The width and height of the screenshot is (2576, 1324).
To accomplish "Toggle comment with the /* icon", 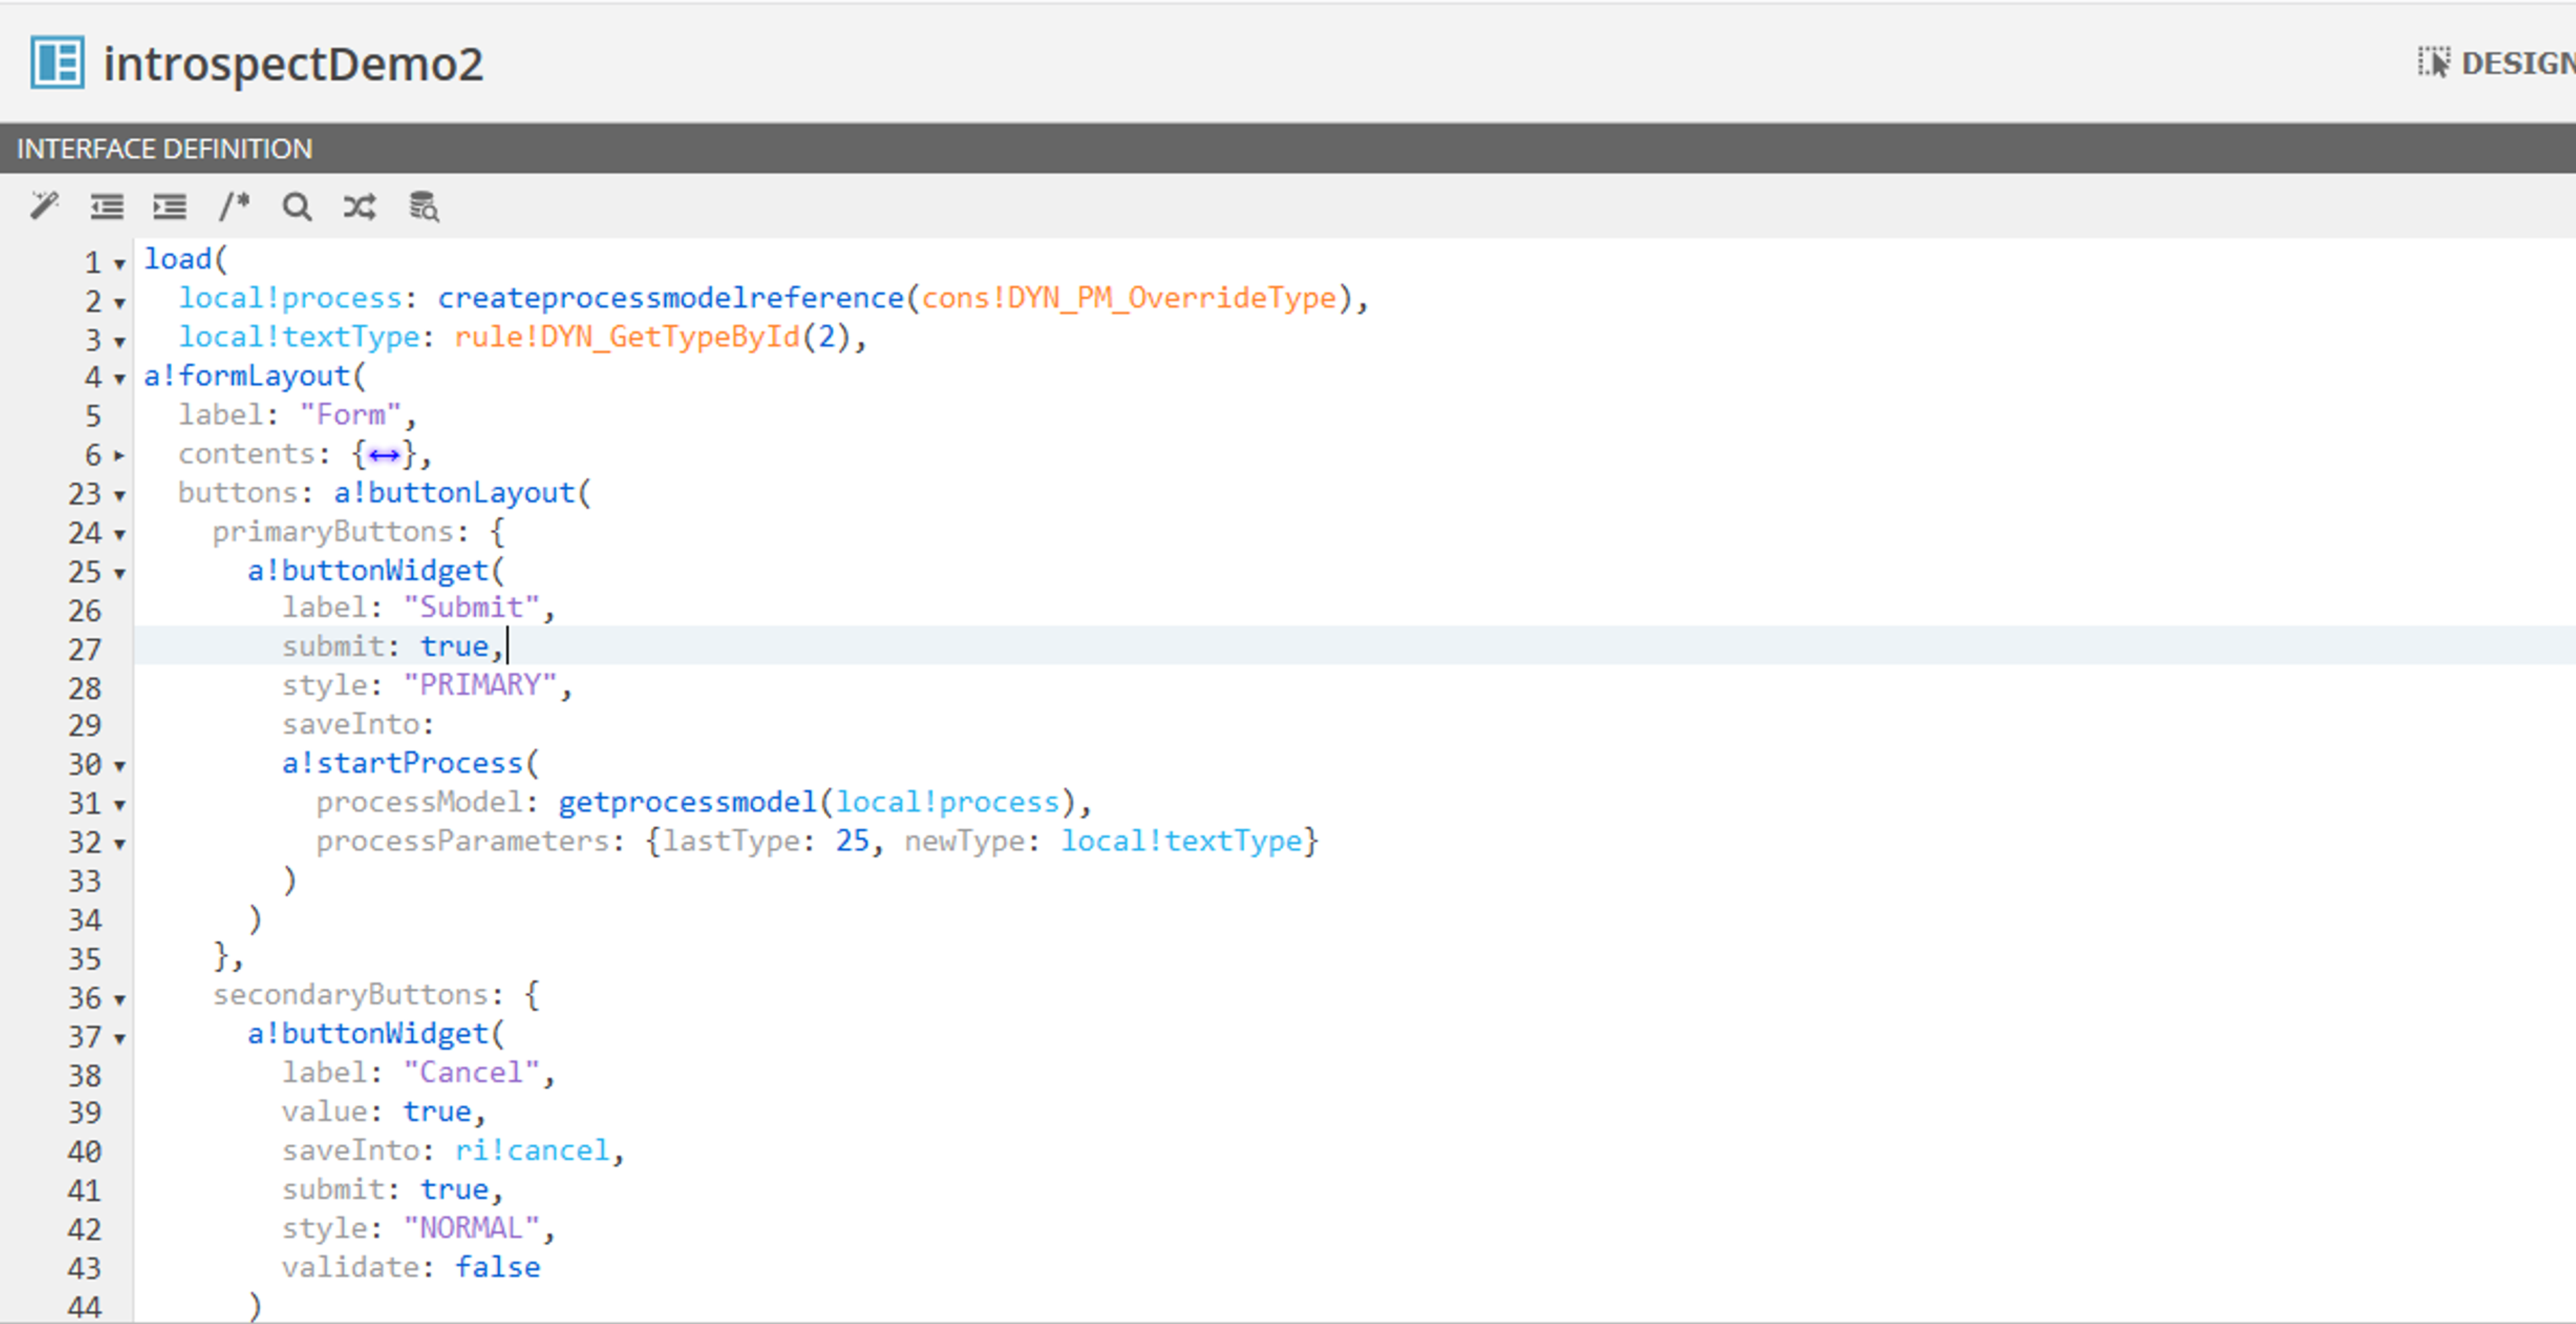I will point(234,206).
